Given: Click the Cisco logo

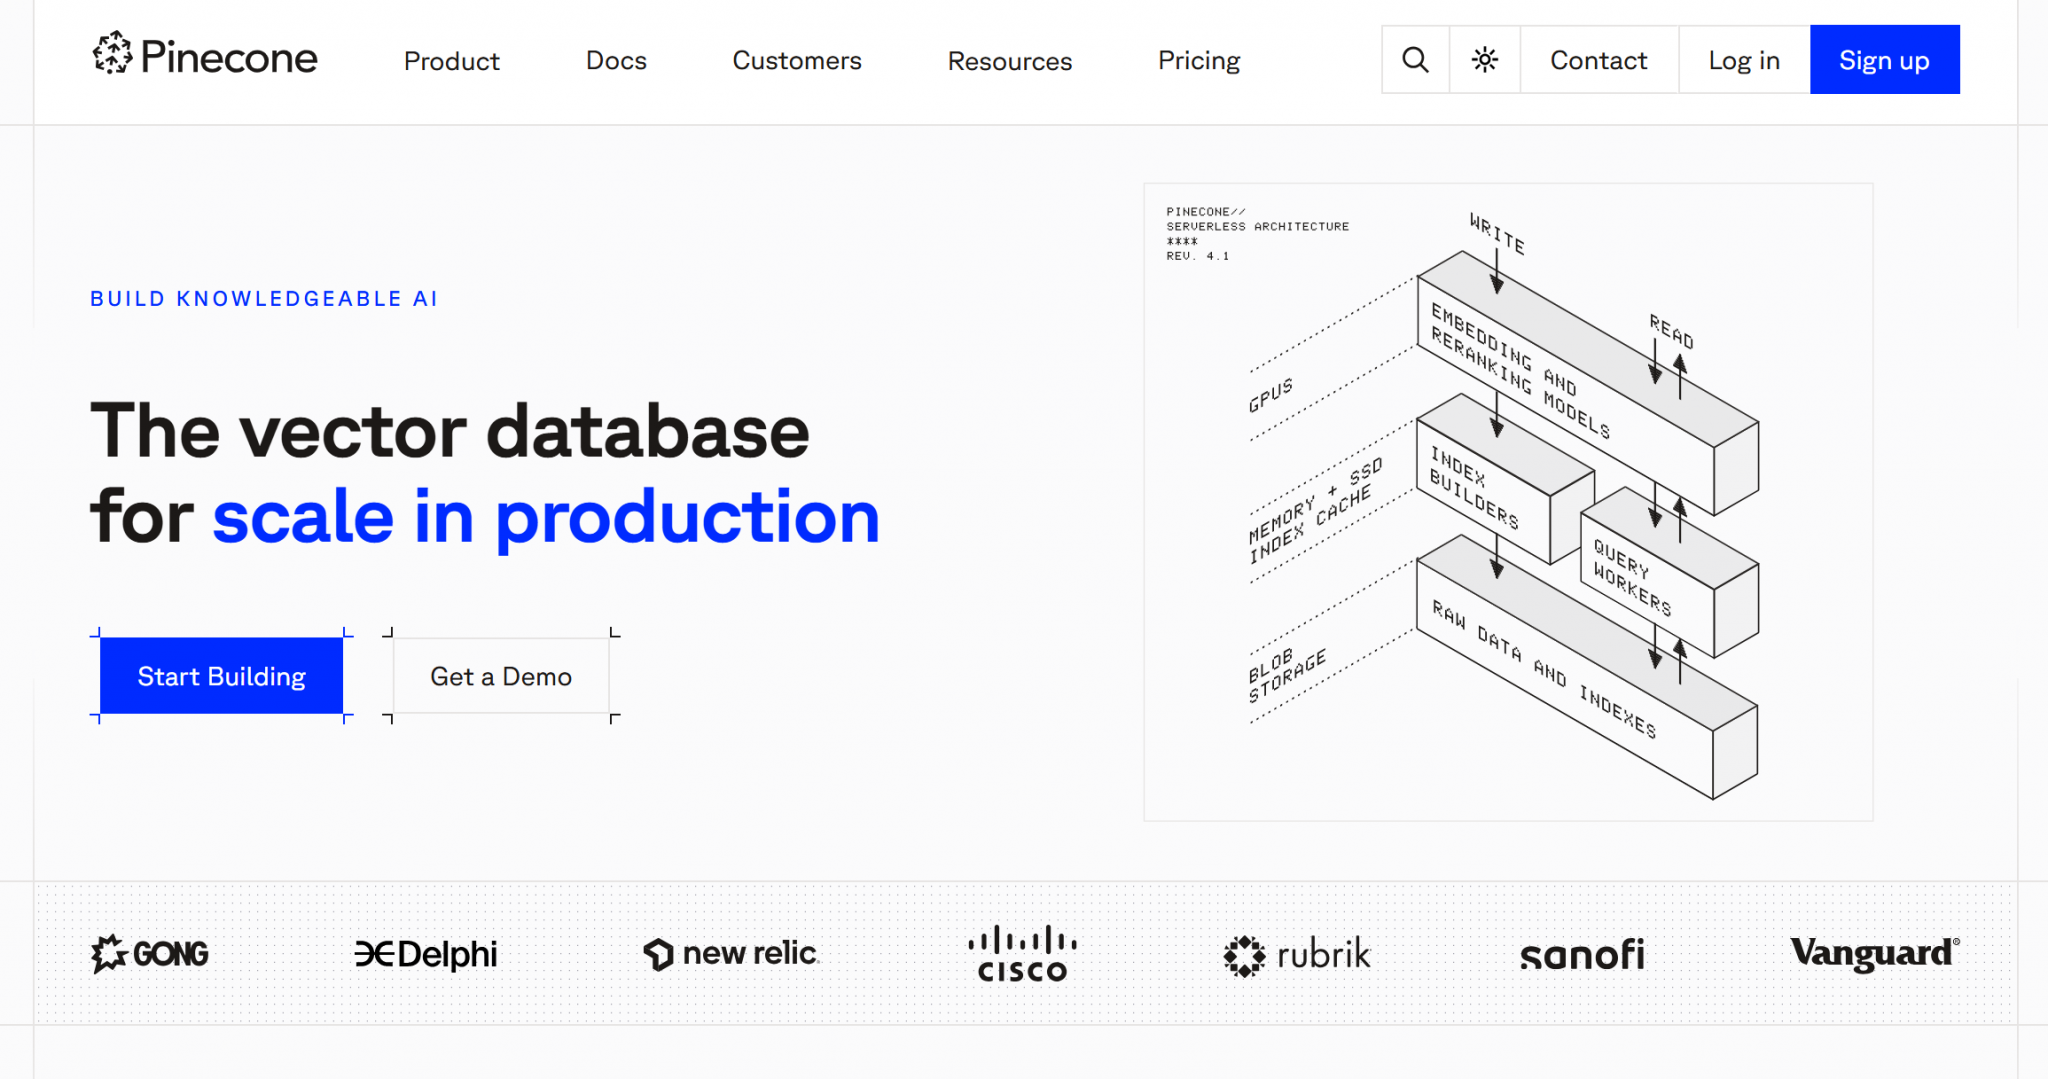Looking at the screenshot, I should 1023,953.
